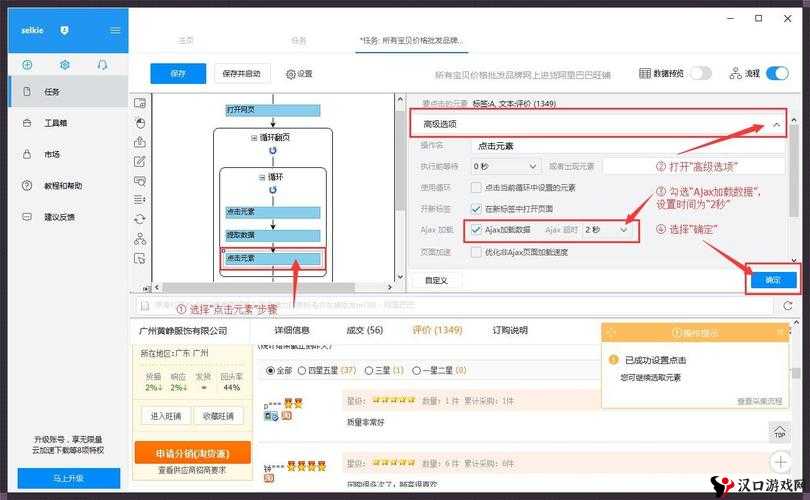This screenshot has width=810, height=500.
Task: Switch to the current task tab
Action: [412, 40]
